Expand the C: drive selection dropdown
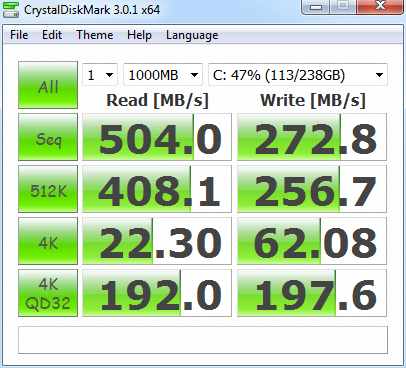This screenshot has width=406, height=368. point(298,75)
